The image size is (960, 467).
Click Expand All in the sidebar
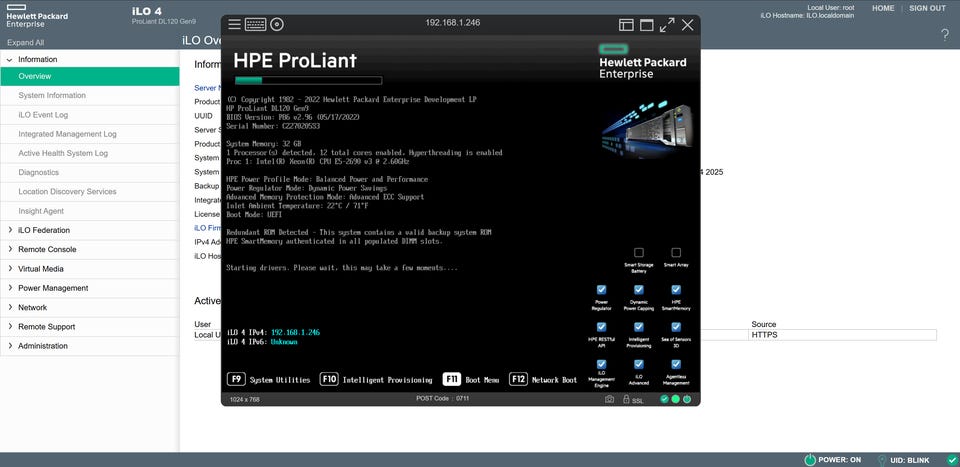tap(25, 43)
